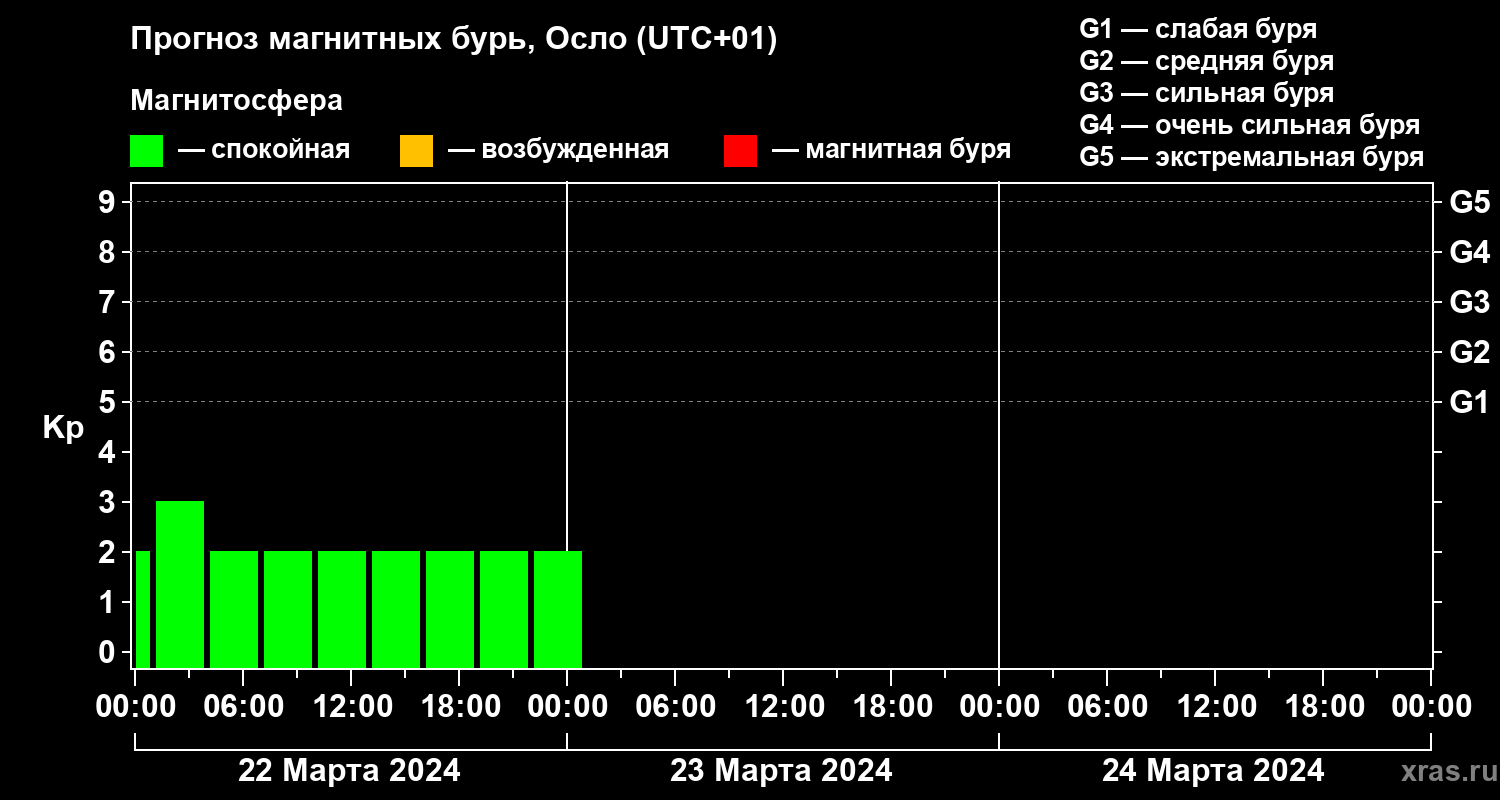The image size is (1500, 800).
Task: Click the '23 Марта 2024' date label
Action: point(781,771)
